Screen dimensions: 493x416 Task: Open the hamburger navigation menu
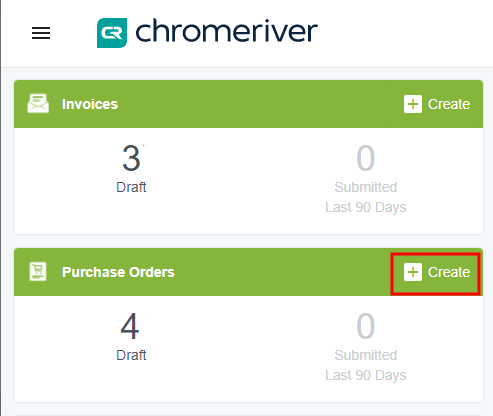click(41, 33)
